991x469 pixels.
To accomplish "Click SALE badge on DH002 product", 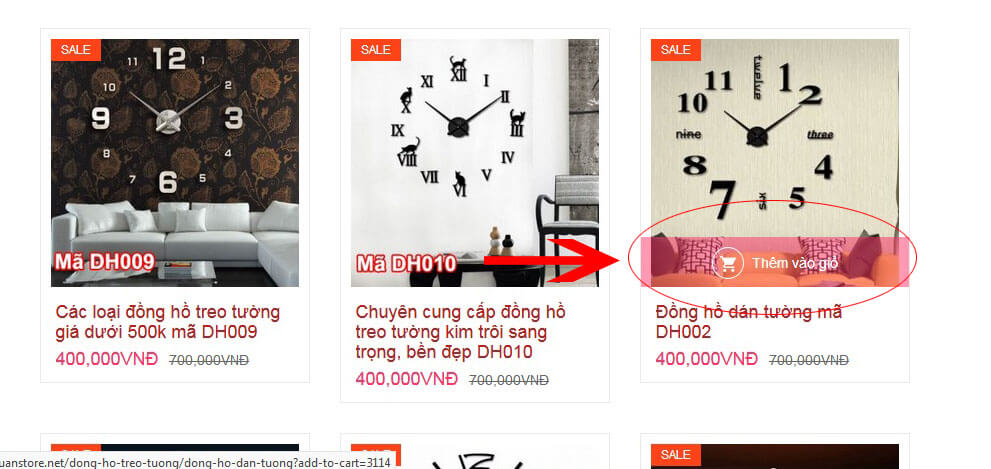I will point(676,49).
